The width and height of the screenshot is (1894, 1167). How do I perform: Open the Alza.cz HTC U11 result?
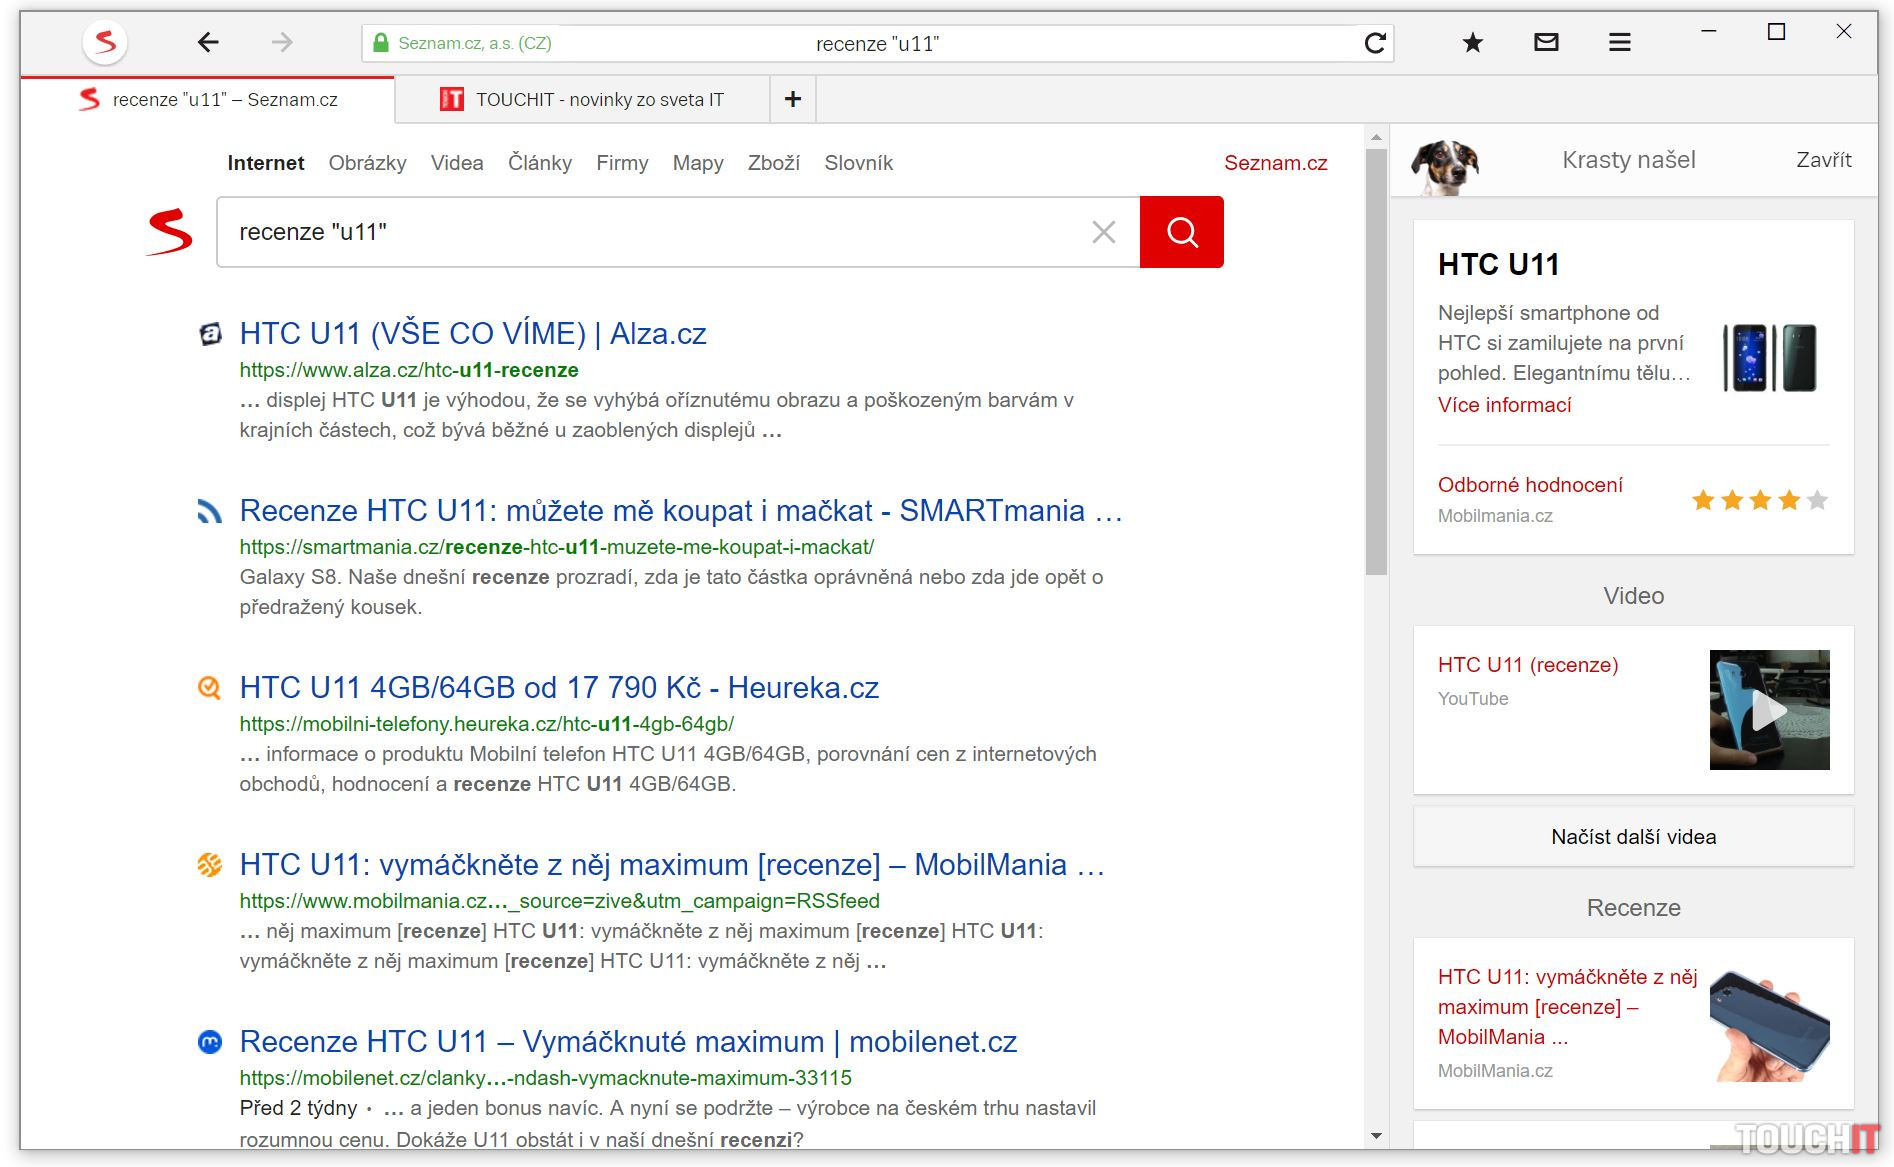(472, 333)
